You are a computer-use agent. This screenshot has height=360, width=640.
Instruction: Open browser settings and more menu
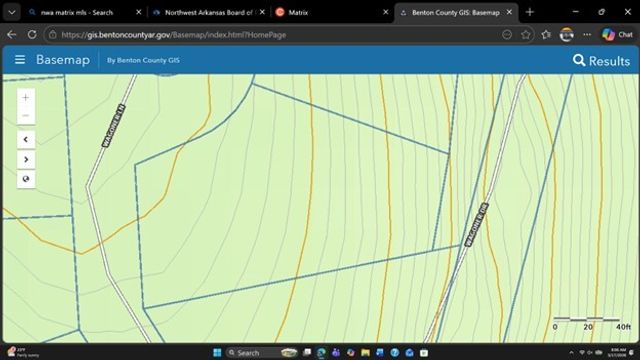tap(587, 35)
